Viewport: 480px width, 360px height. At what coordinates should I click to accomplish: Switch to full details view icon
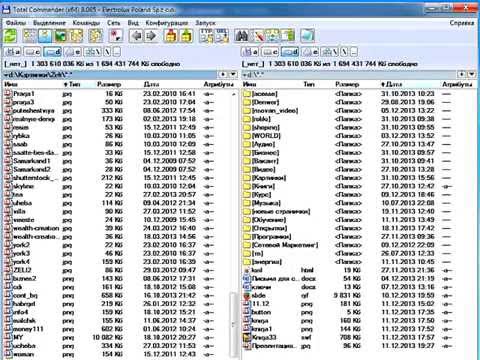(x=45, y=36)
